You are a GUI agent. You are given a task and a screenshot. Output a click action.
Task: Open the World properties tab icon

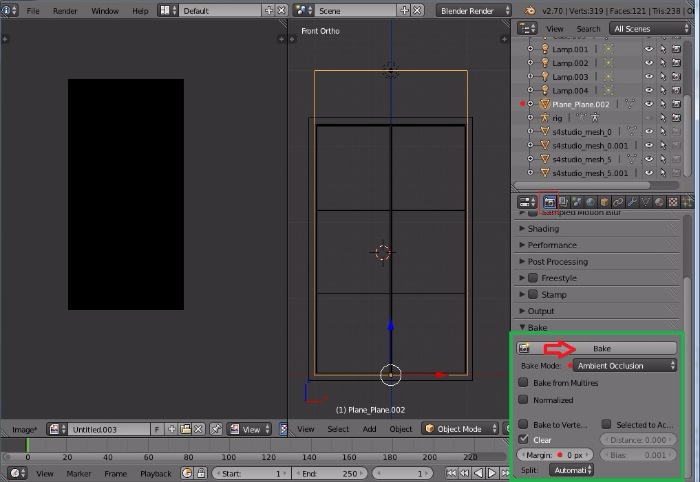592,202
